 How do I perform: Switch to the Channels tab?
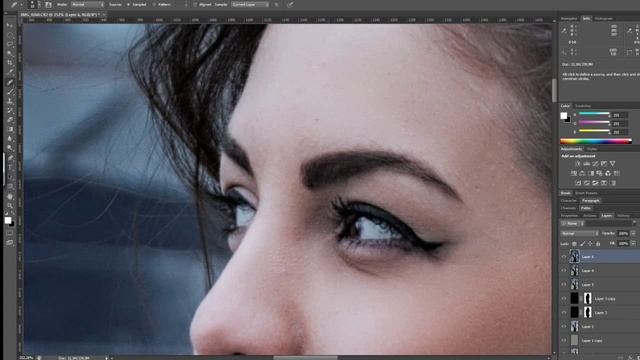pos(568,208)
